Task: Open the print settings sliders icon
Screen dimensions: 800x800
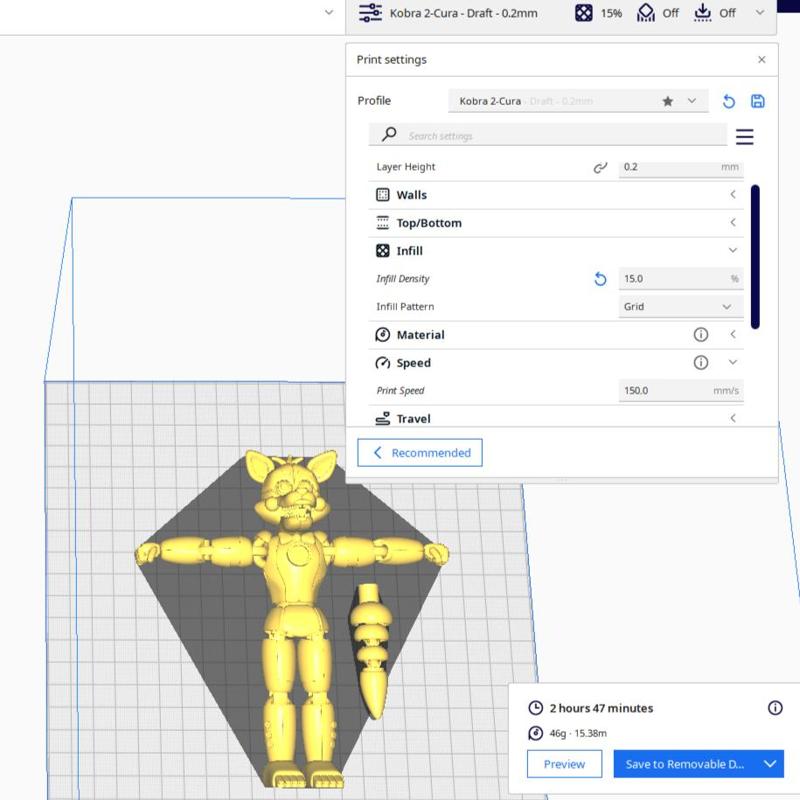Action: (370, 13)
